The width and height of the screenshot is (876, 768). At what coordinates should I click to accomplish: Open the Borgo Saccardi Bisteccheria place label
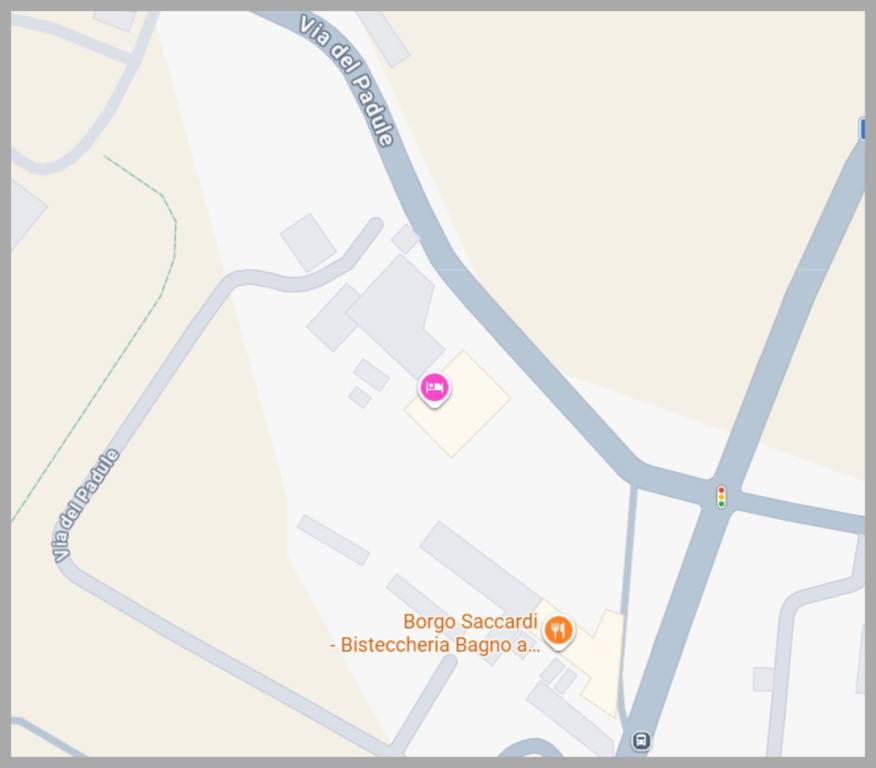[x=435, y=633]
